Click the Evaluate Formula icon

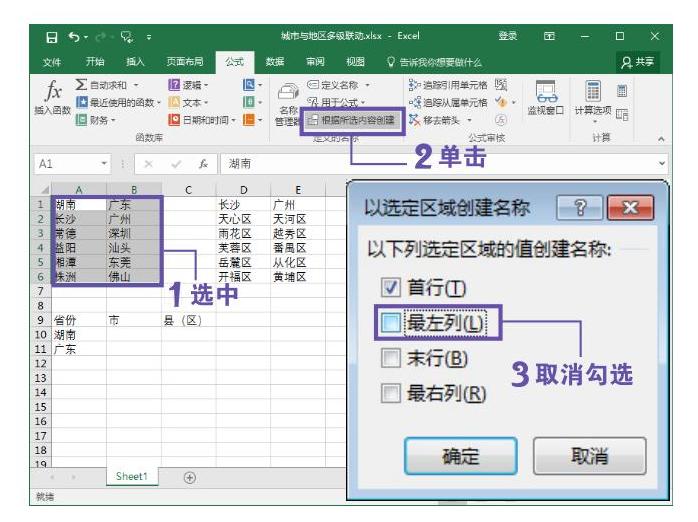click(501, 120)
